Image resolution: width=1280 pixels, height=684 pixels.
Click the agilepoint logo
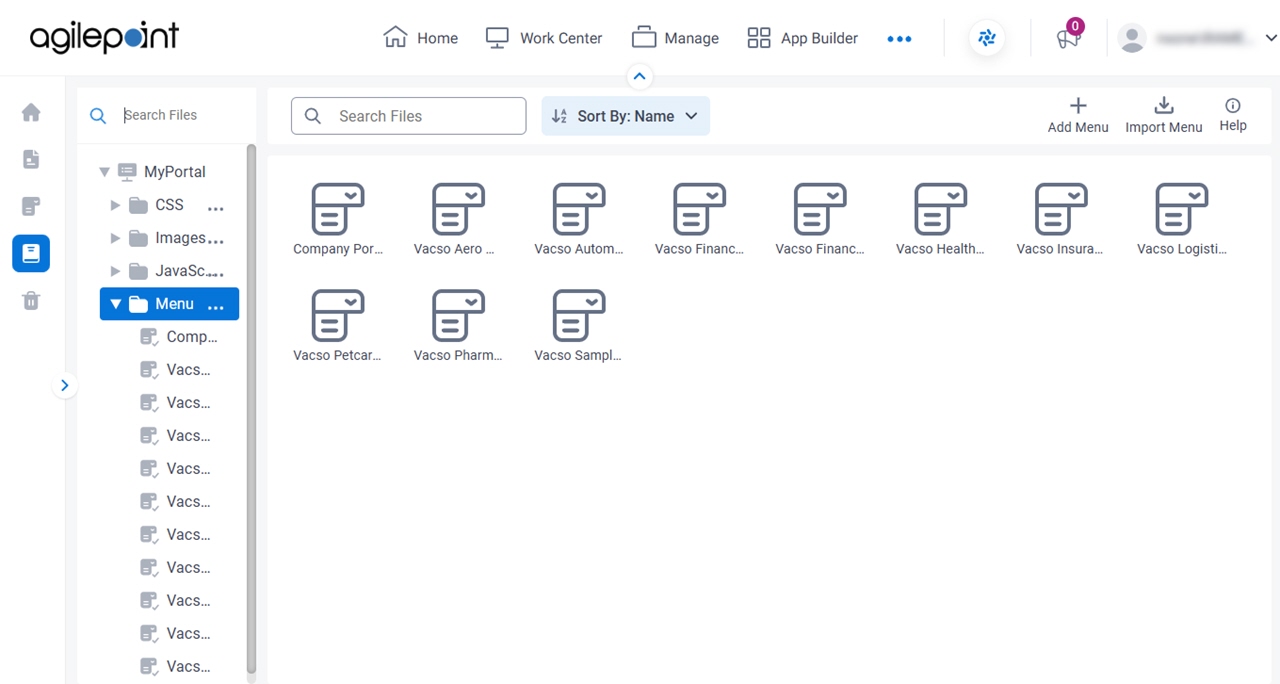pyautogui.click(x=104, y=37)
